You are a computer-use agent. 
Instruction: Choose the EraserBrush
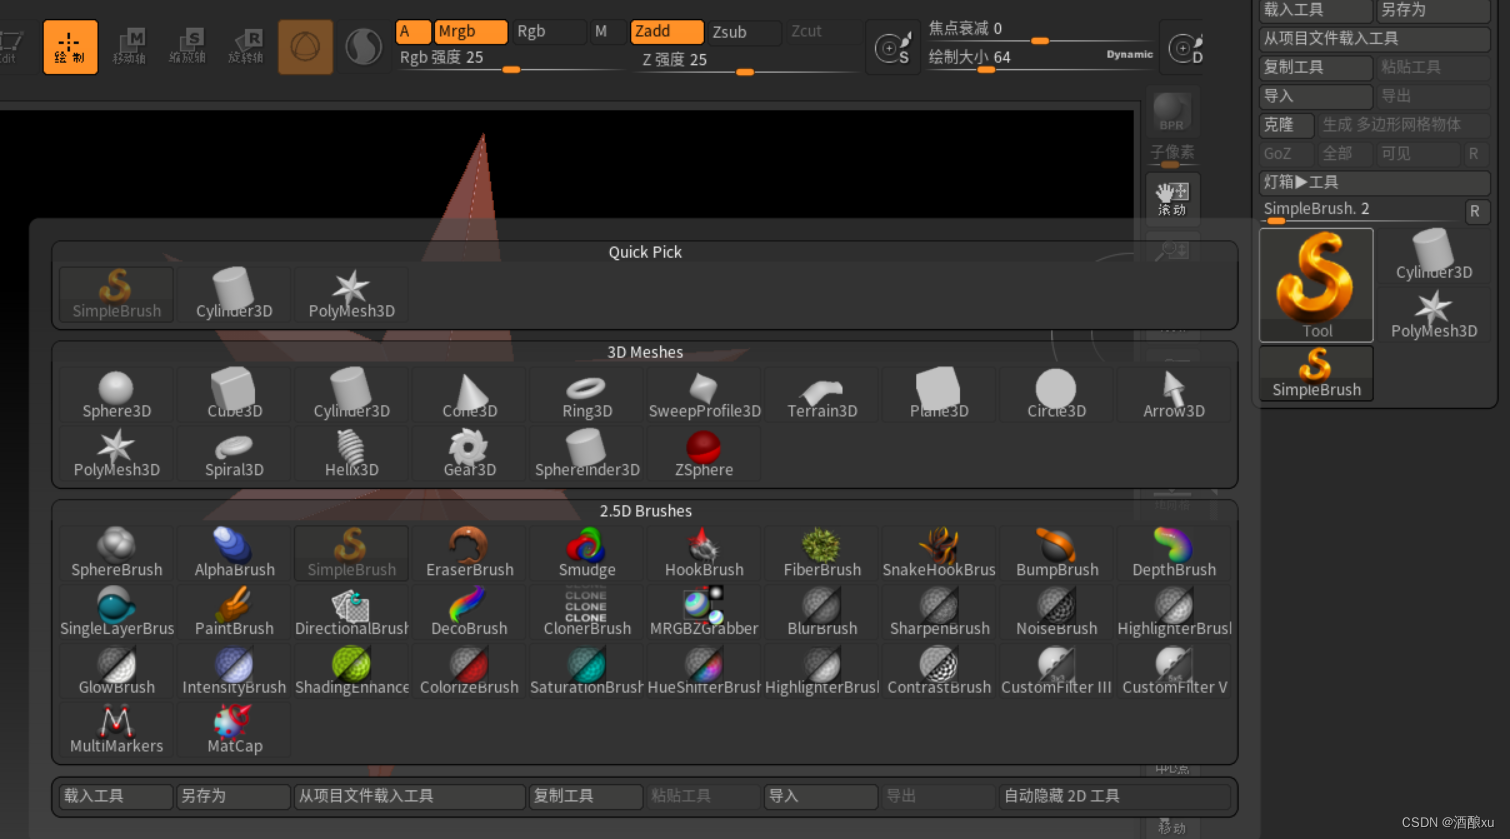point(469,553)
